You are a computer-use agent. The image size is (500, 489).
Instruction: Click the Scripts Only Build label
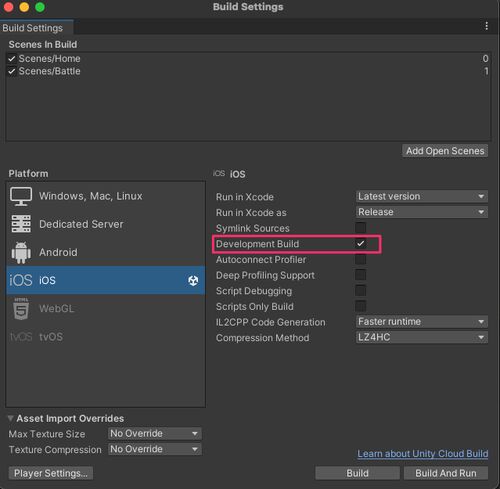[x=255, y=307]
